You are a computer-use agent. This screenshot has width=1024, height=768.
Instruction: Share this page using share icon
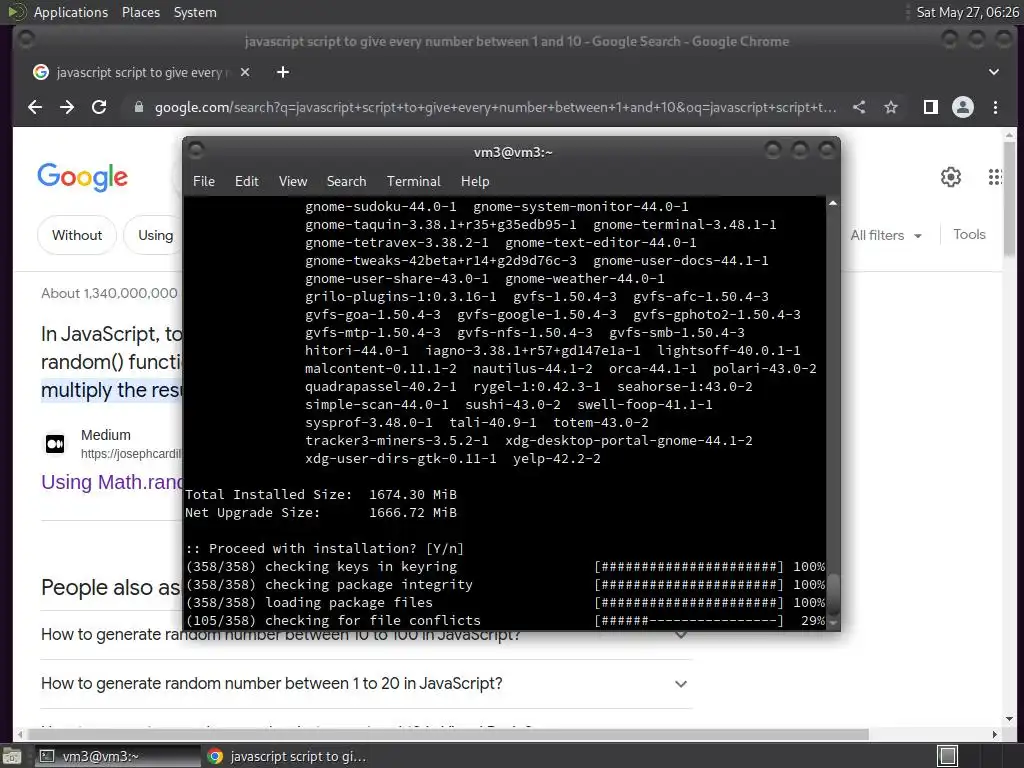pos(859,107)
